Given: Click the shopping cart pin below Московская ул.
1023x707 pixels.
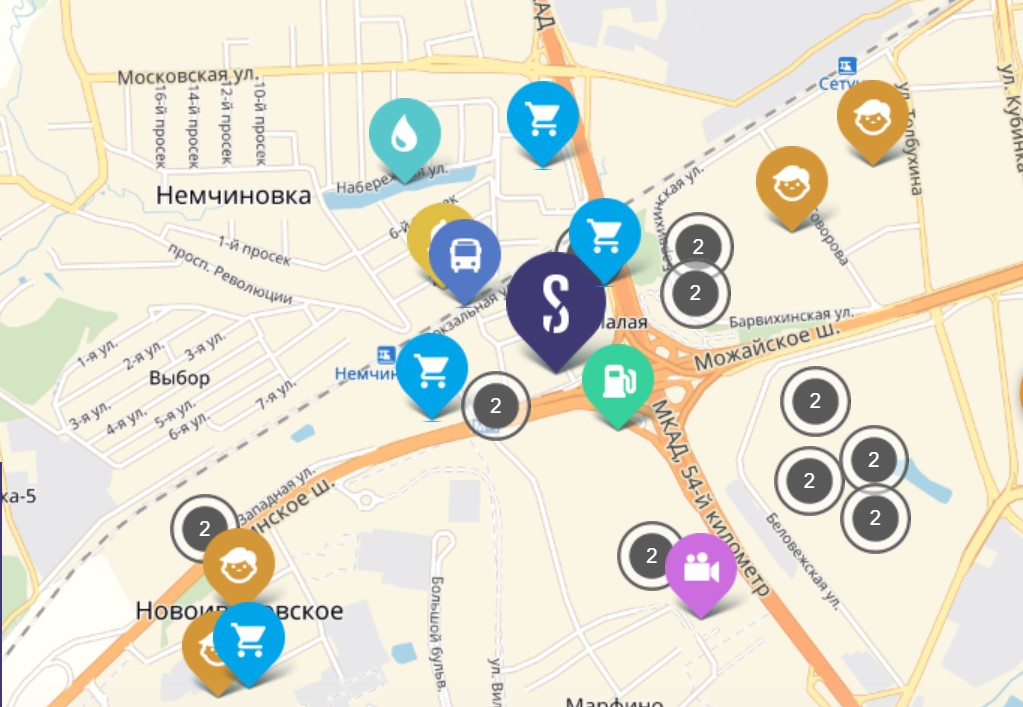Looking at the screenshot, I should (x=543, y=121).
